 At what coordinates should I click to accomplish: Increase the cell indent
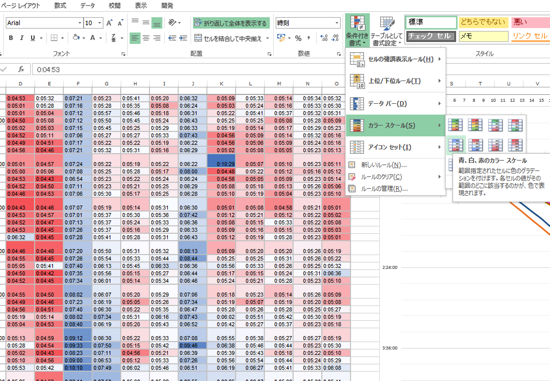(x=183, y=38)
